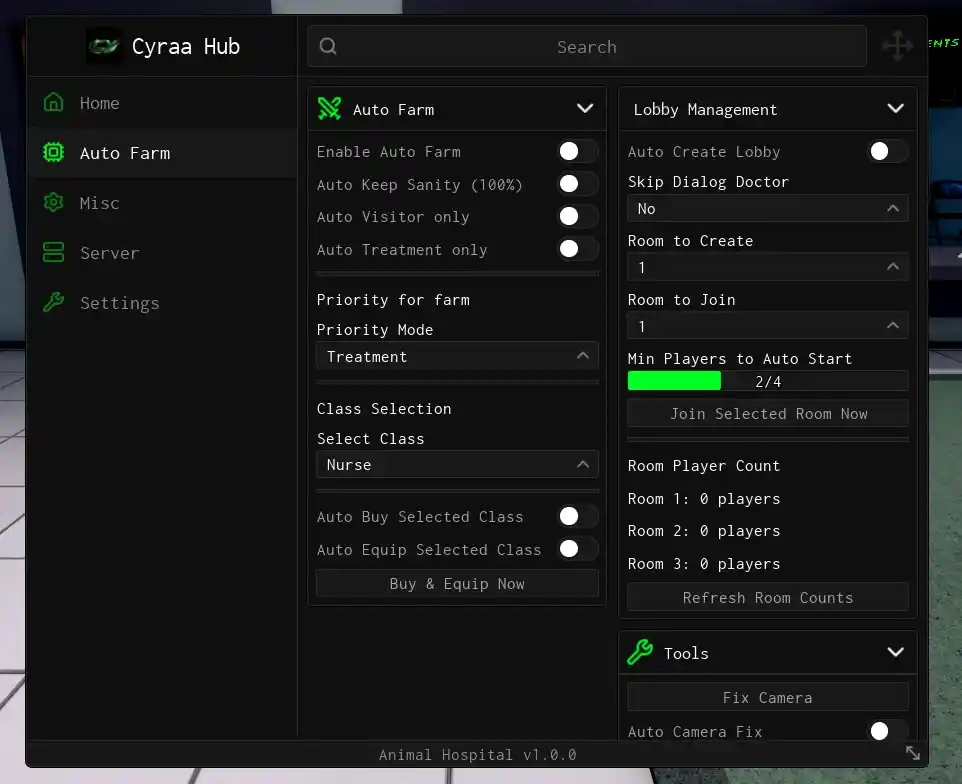Viewport: 962px width, 784px height.
Task: Turn on Auto Create Lobby
Action: pos(888,152)
